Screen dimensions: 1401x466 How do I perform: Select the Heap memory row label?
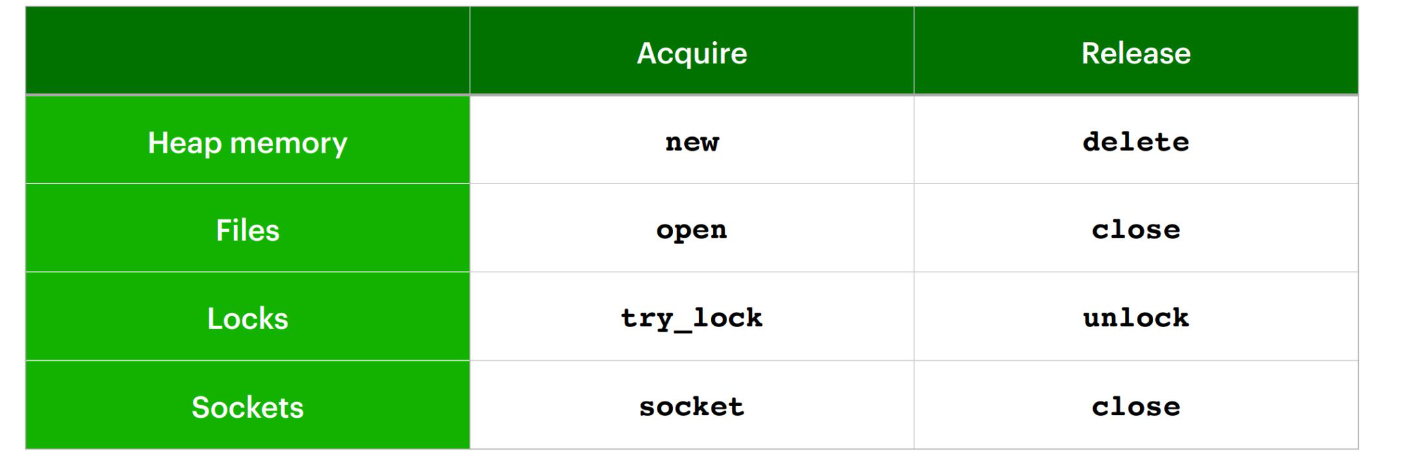coord(247,142)
